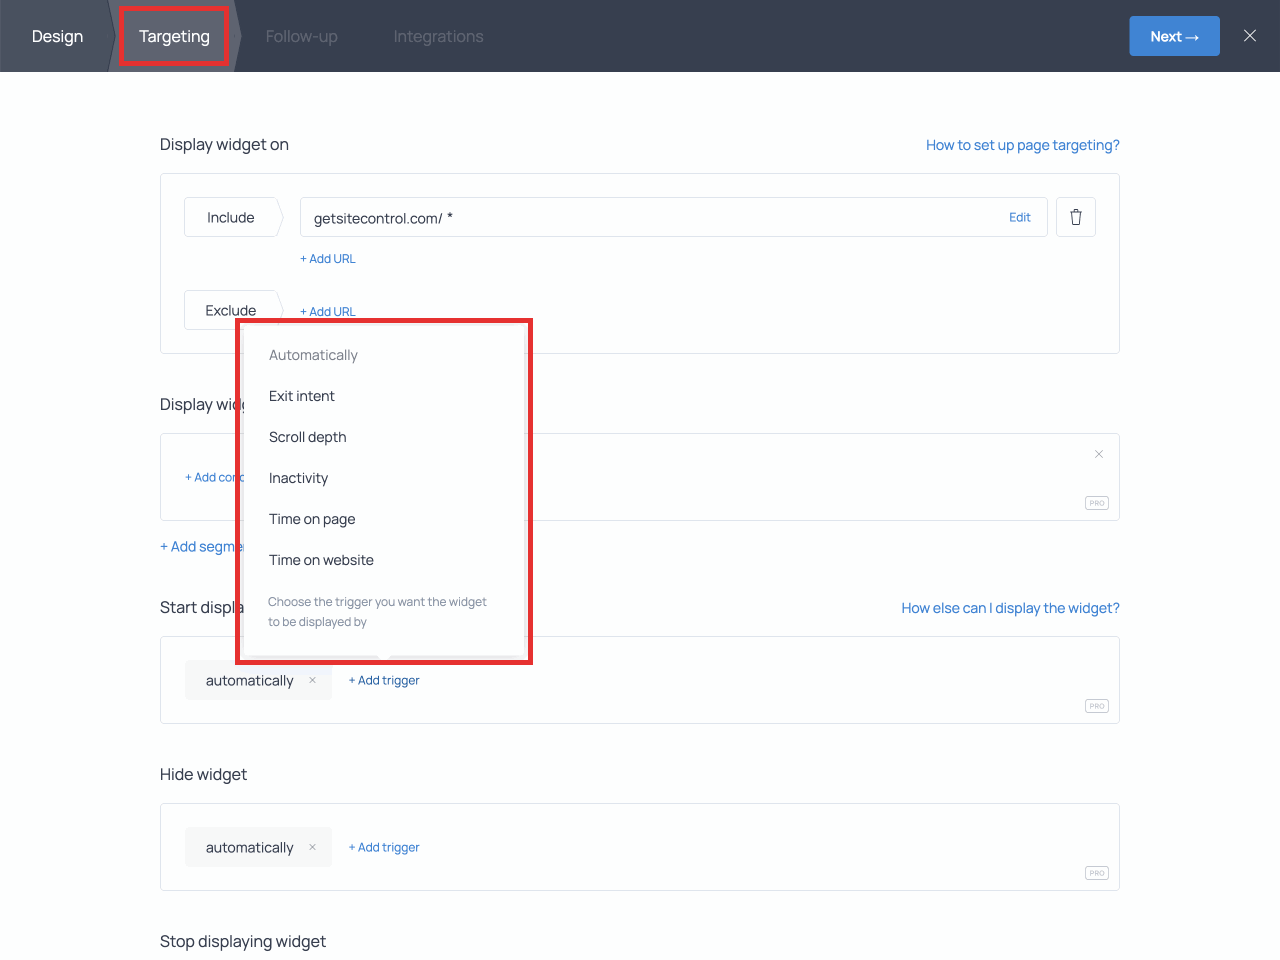Viewport: 1280px width, 960px height.
Task: Go to the Integrations tab
Action: coord(438,36)
